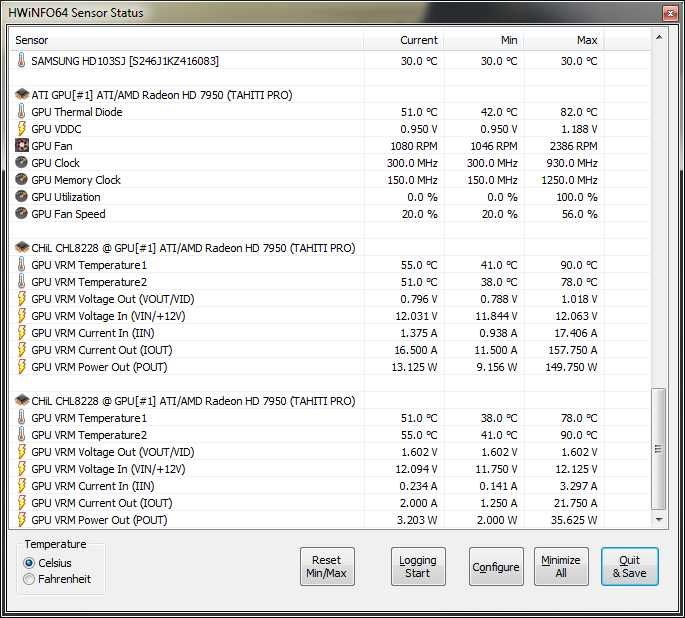Click thermometer icon beside VRM Temperature1 51.0 °C current
This screenshot has height=618, width=685.
[x=21, y=418]
